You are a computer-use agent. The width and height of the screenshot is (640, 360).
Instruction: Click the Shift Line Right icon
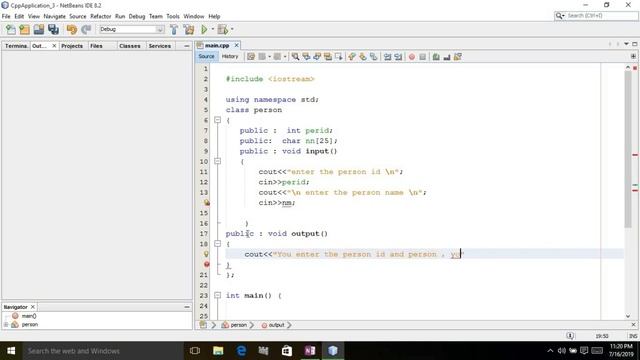point(398,57)
